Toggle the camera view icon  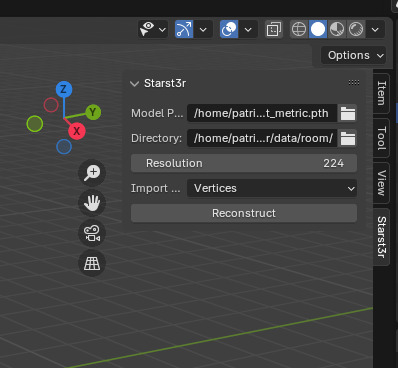click(x=92, y=233)
